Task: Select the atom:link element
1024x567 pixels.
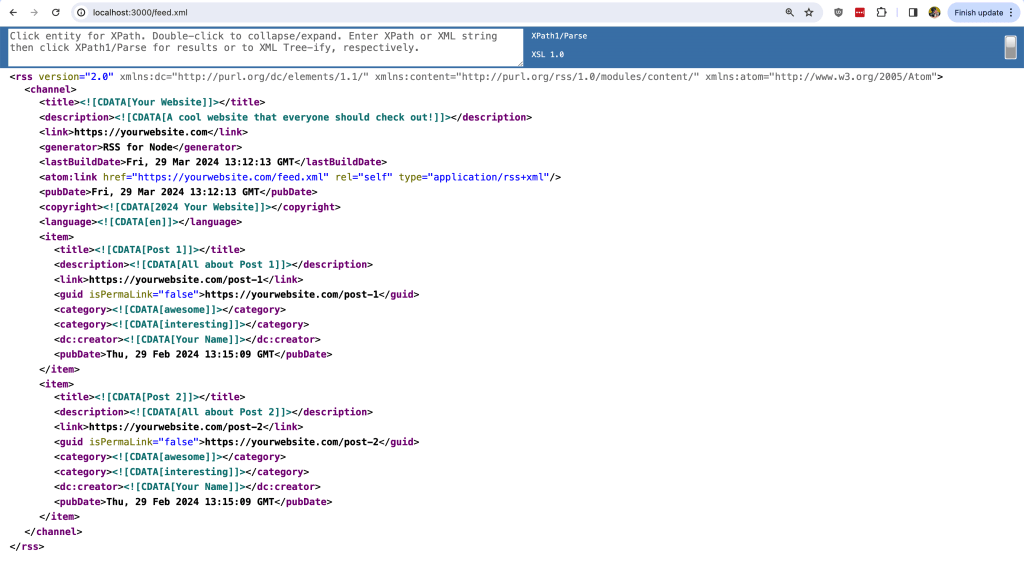Action: pos(300,177)
